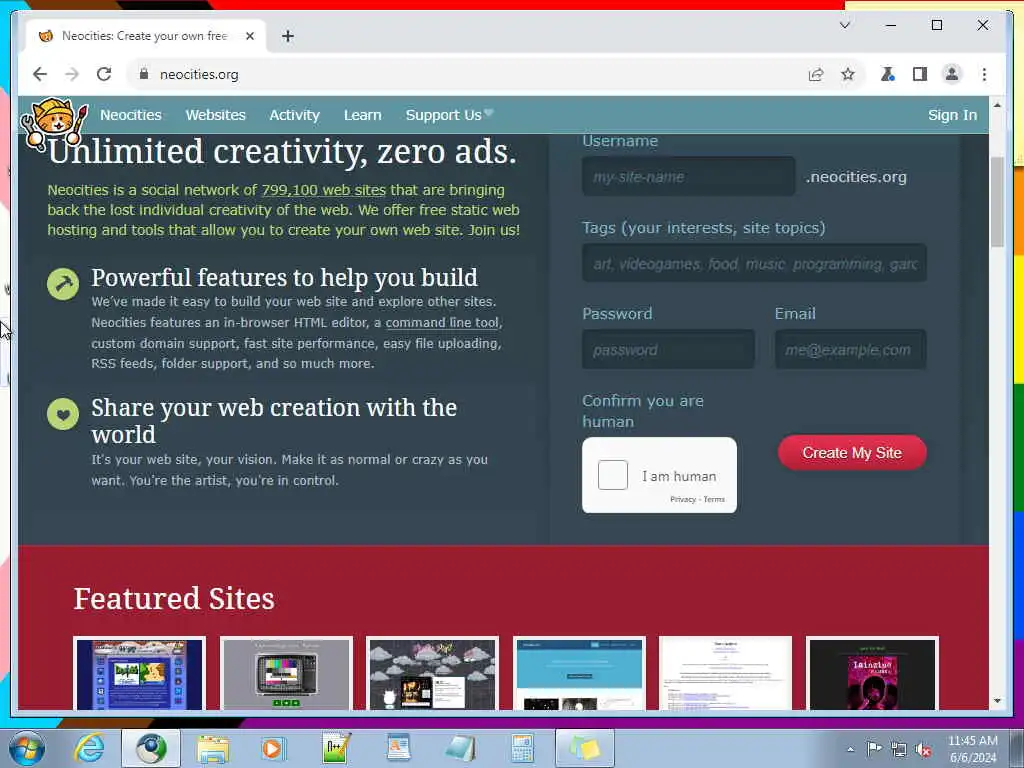Reload the neocities.org page
Viewport: 1024px width, 768px height.
click(104, 74)
